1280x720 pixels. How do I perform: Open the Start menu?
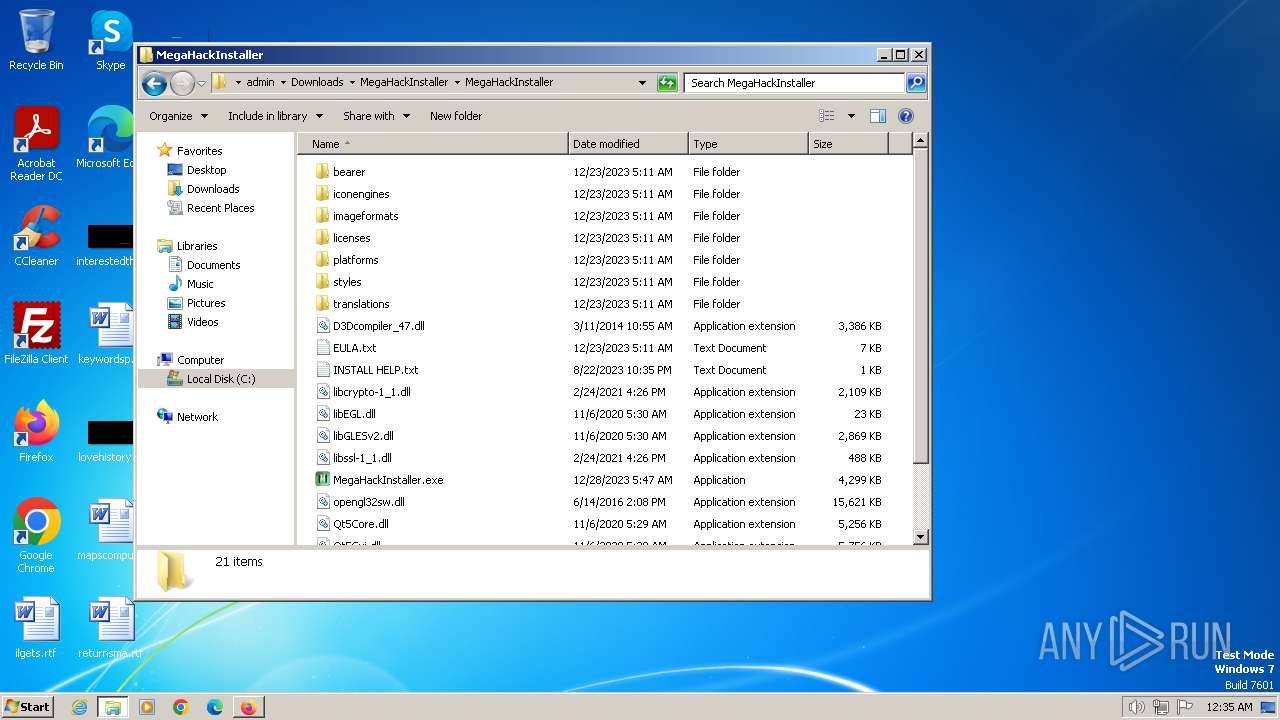pyautogui.click(x=27, y=707)
